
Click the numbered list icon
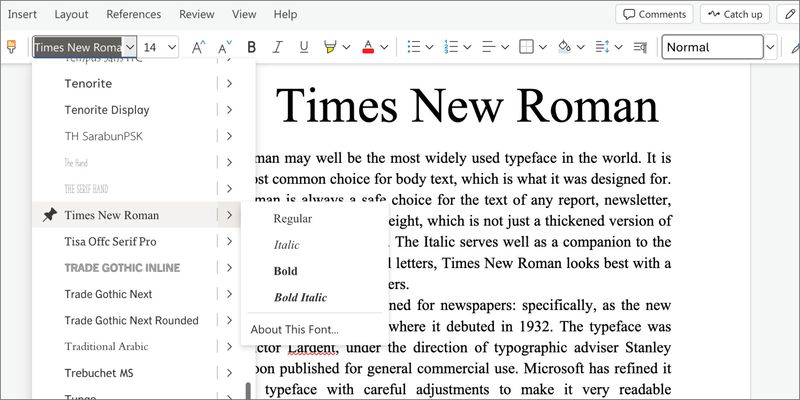coord(451,47)
